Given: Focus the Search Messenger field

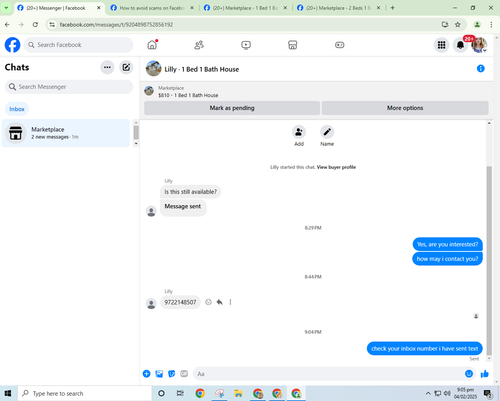Looking at the screenshot, I should click(69, 87).
